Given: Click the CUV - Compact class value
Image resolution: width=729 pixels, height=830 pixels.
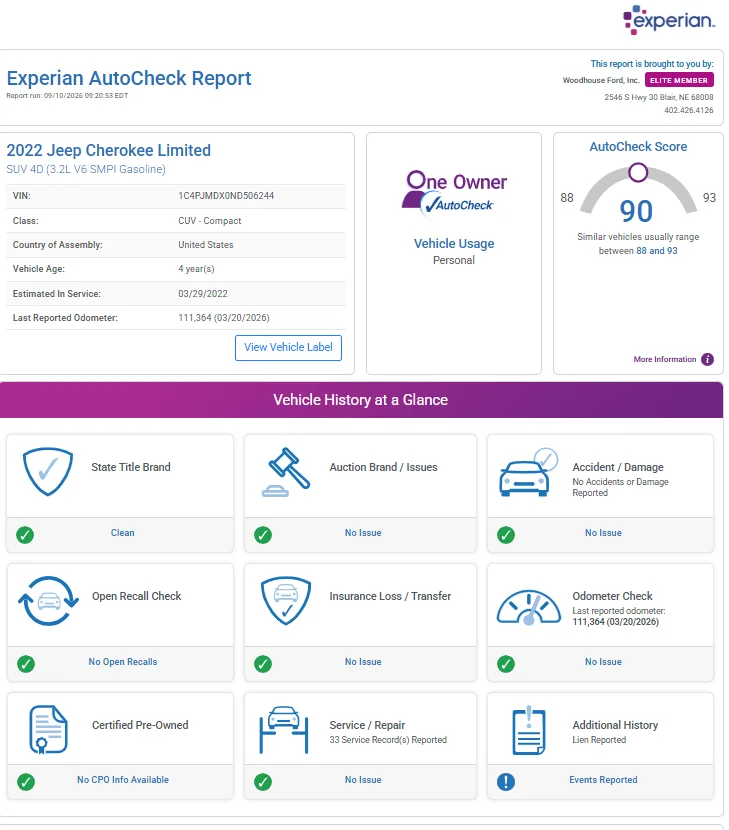Looking at the screenshot, I should [210, 221].
